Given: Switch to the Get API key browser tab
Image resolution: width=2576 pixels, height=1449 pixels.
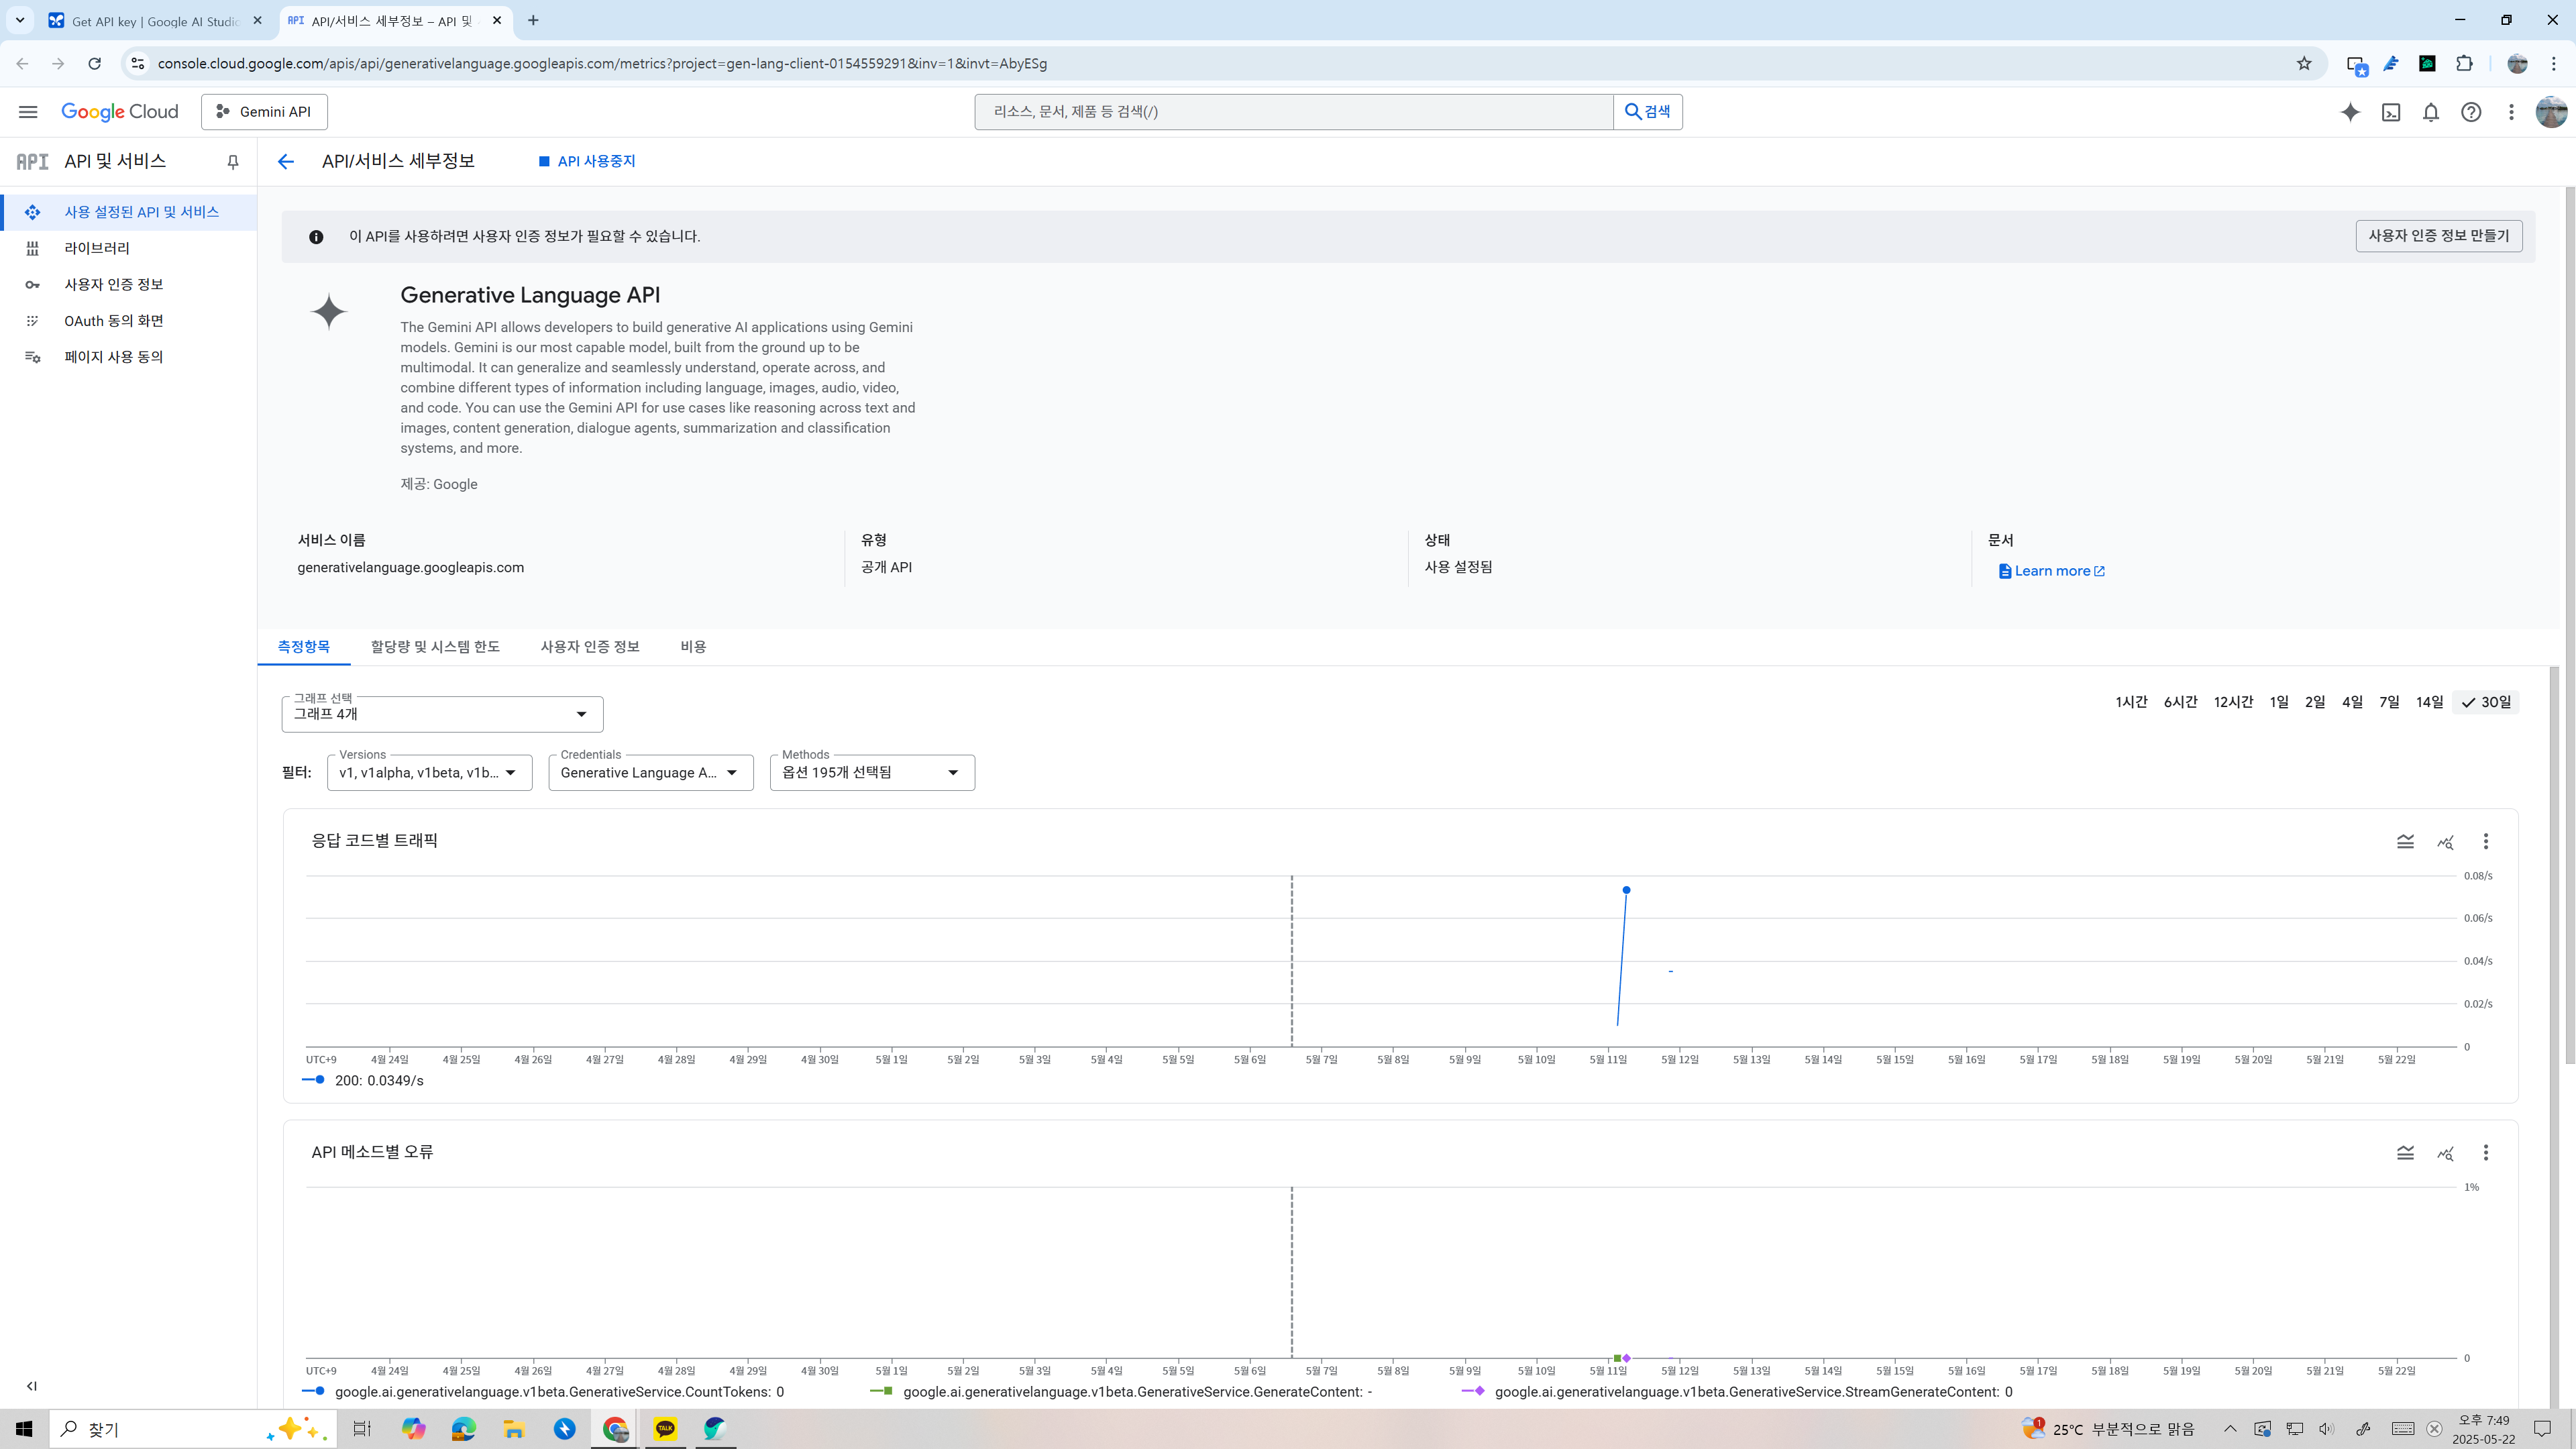Looking at the screenshot, I should (155, 21).
